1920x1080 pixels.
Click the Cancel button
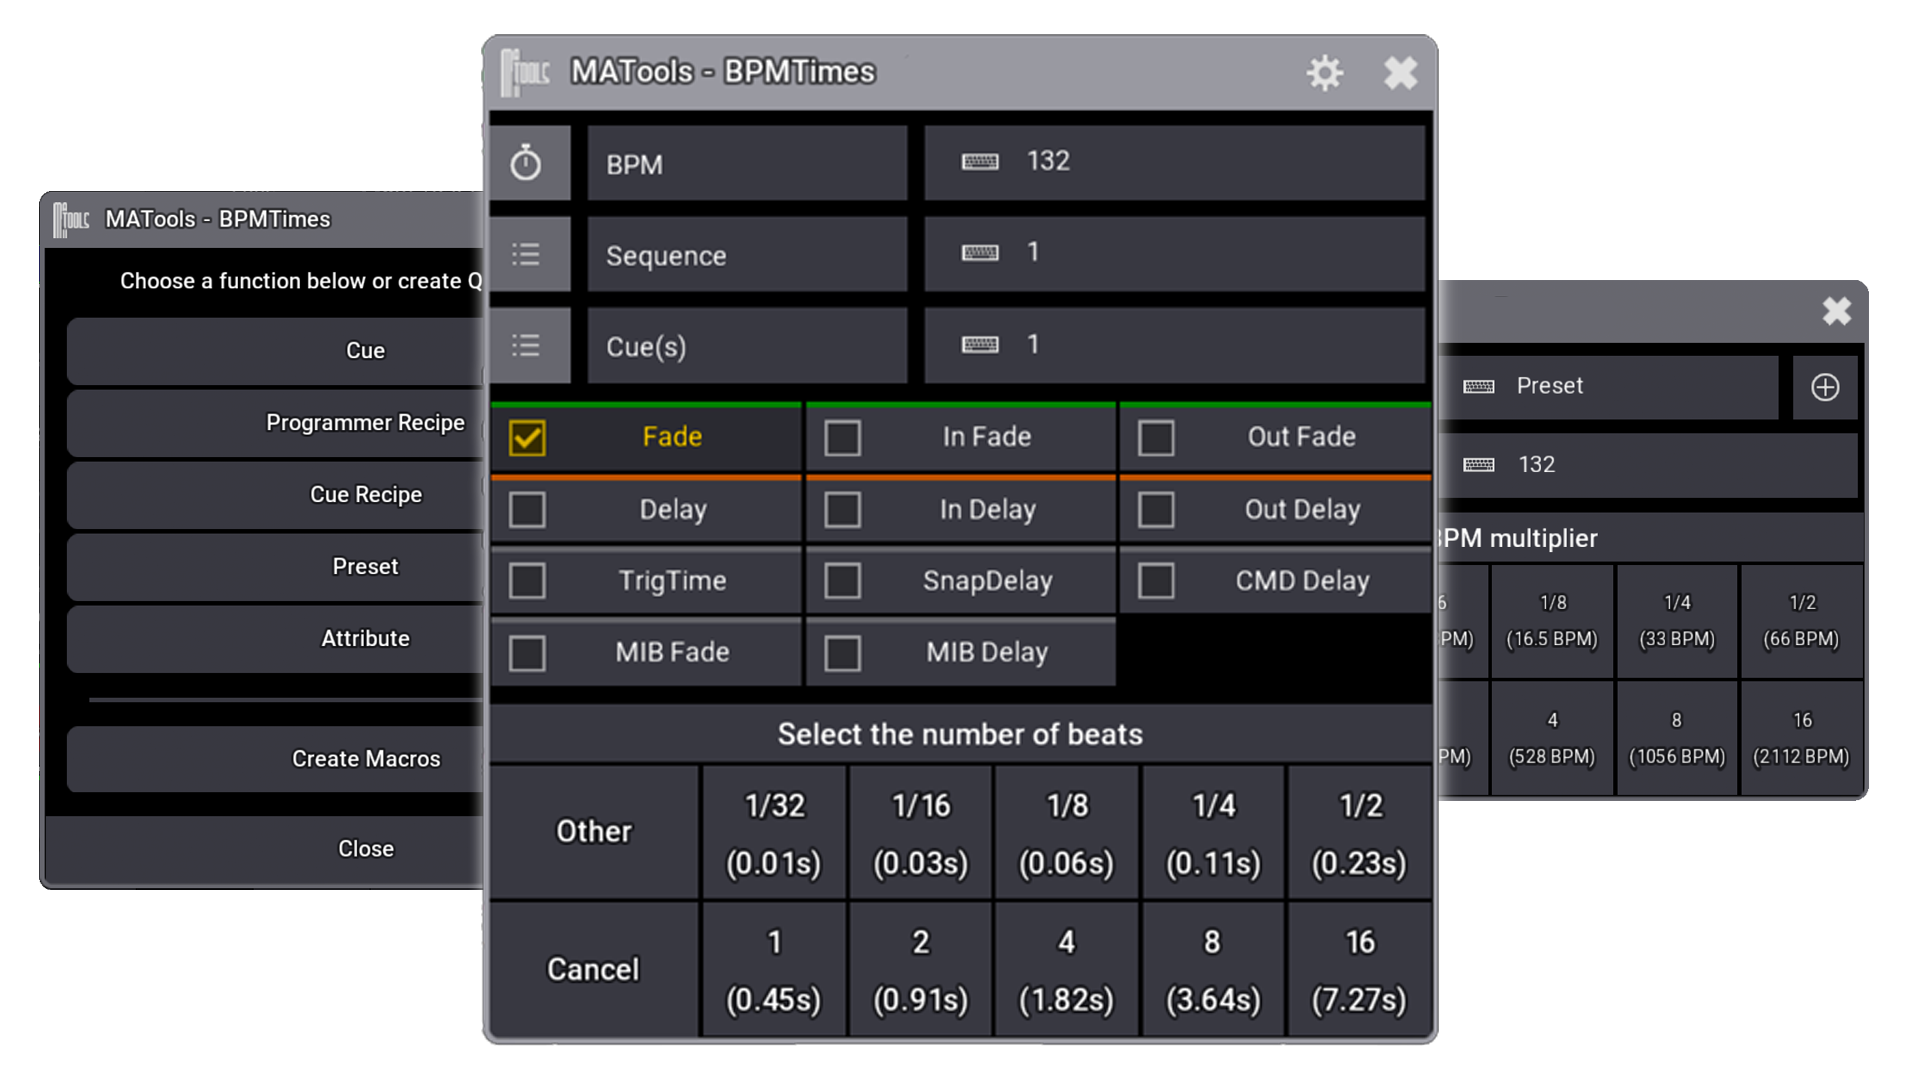tap(594, 969)
